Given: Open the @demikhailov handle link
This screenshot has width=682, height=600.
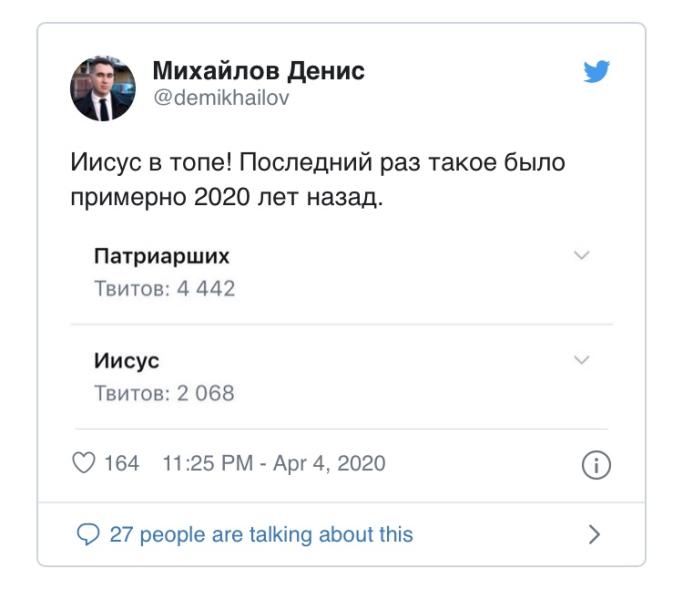Looking at the screenshot, I should 220,98.
